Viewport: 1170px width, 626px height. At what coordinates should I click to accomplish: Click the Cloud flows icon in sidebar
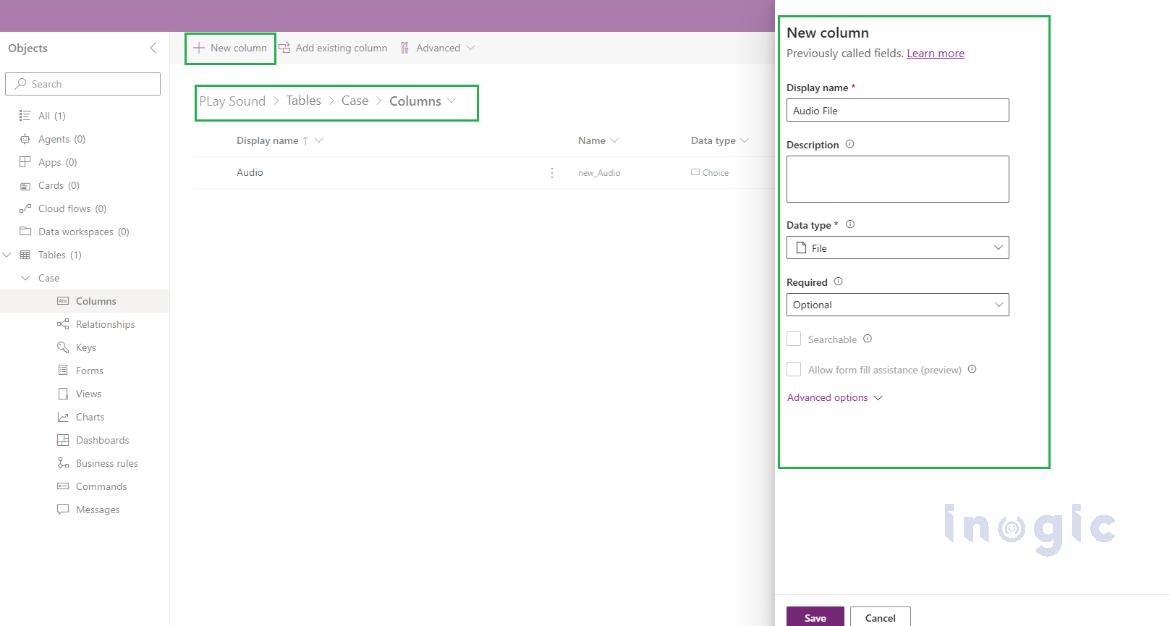coord(26,209)
